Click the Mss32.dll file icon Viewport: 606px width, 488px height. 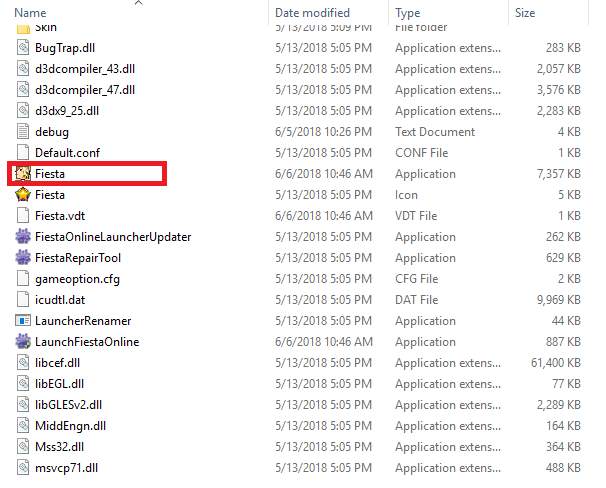(x=23, y=447)
